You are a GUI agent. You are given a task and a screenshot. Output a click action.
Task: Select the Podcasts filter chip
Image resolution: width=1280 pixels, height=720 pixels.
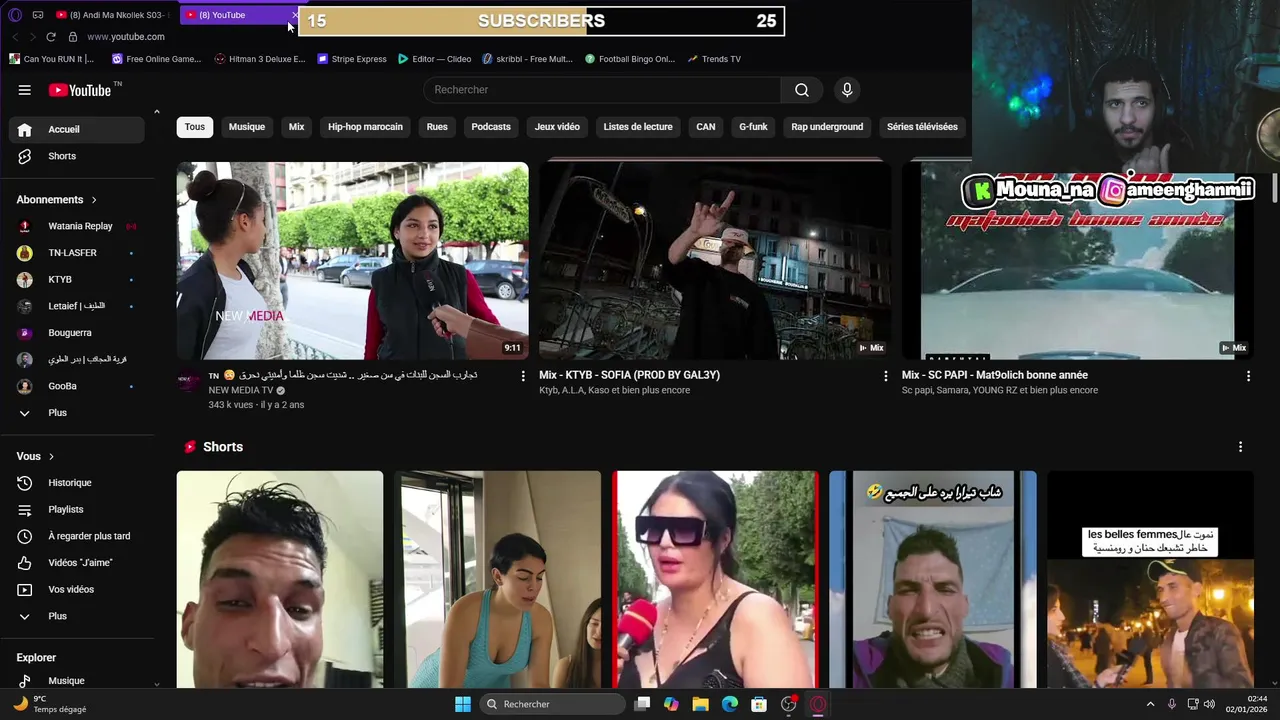point(491,127)
